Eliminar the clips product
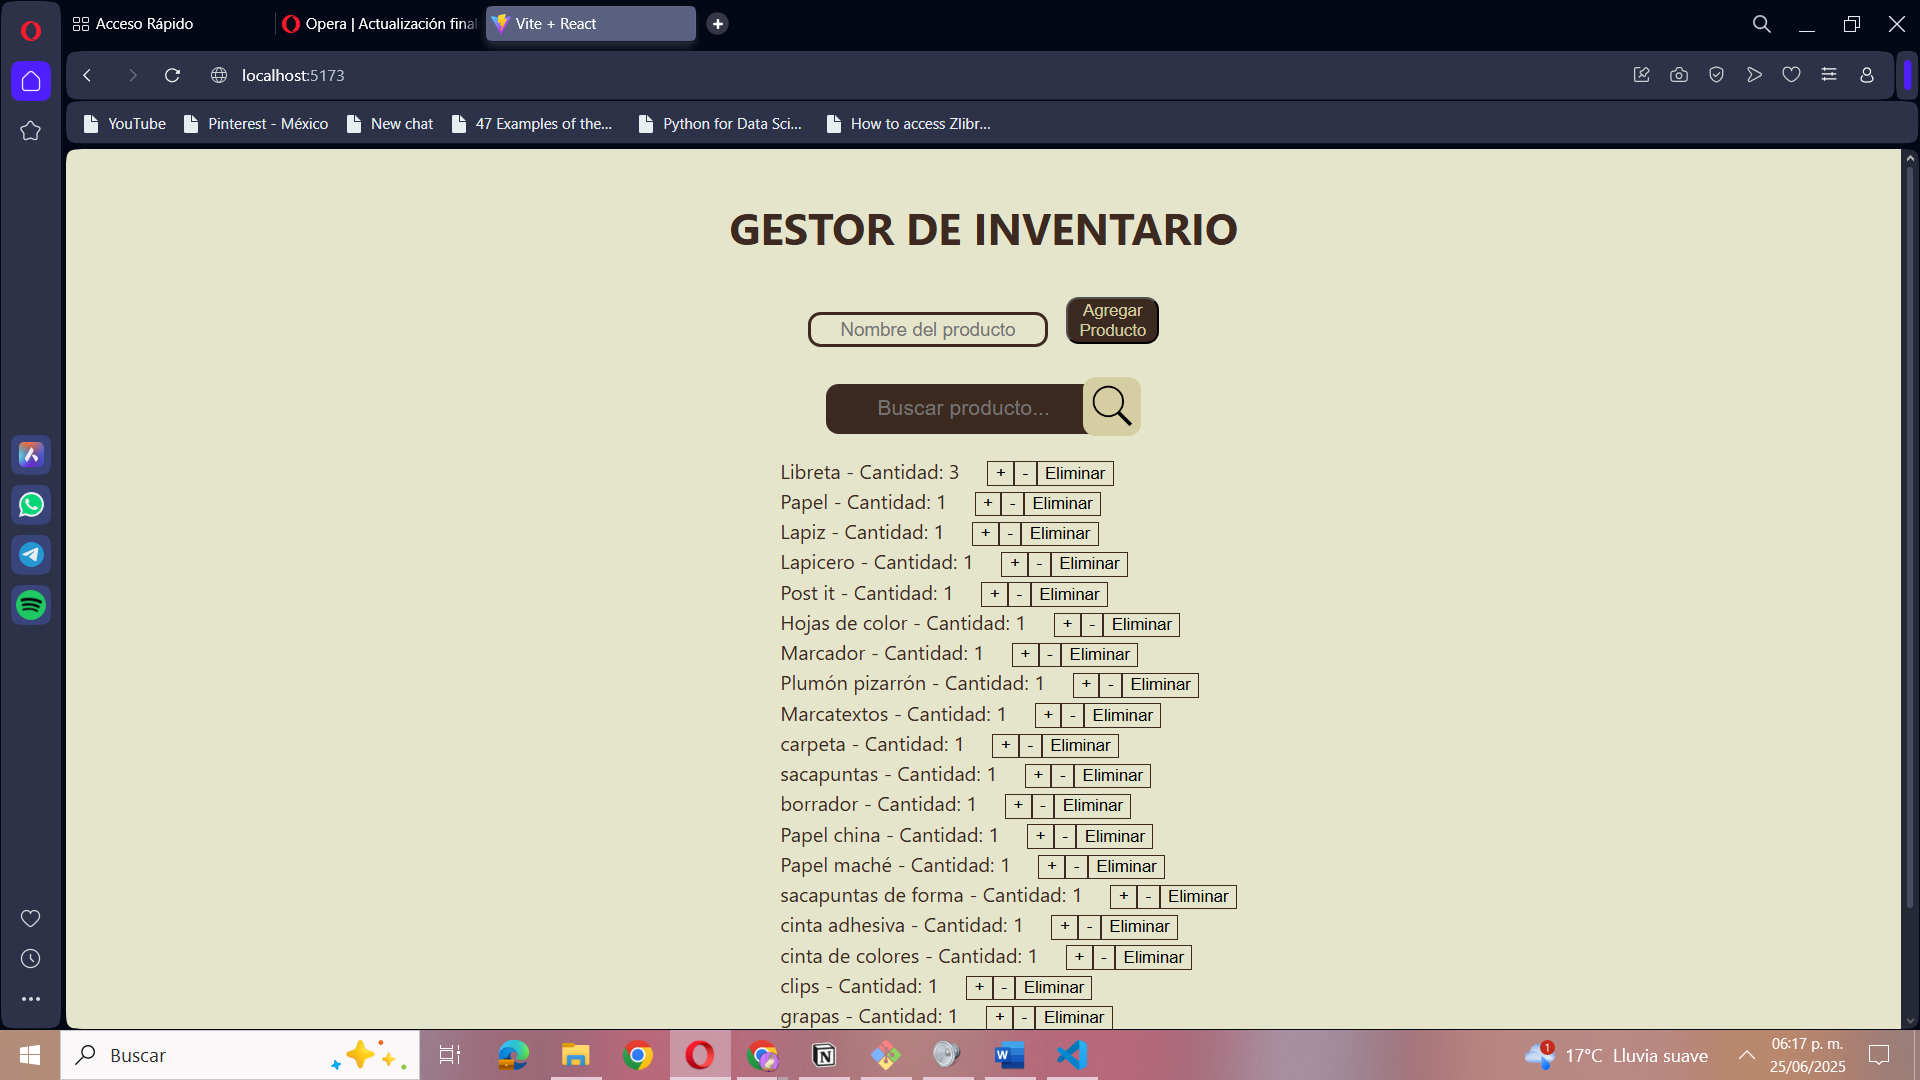The height and width of the screenshot is (1080, 1920). (x=1053, y=988)
